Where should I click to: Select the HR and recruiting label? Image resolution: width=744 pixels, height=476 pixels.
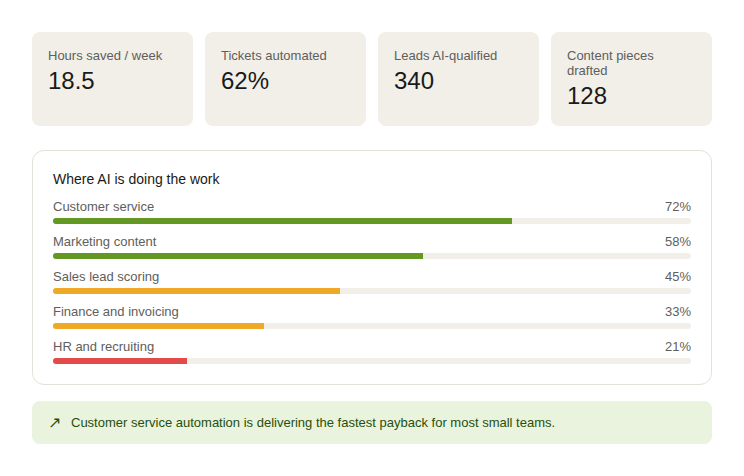tap(103, 347)
